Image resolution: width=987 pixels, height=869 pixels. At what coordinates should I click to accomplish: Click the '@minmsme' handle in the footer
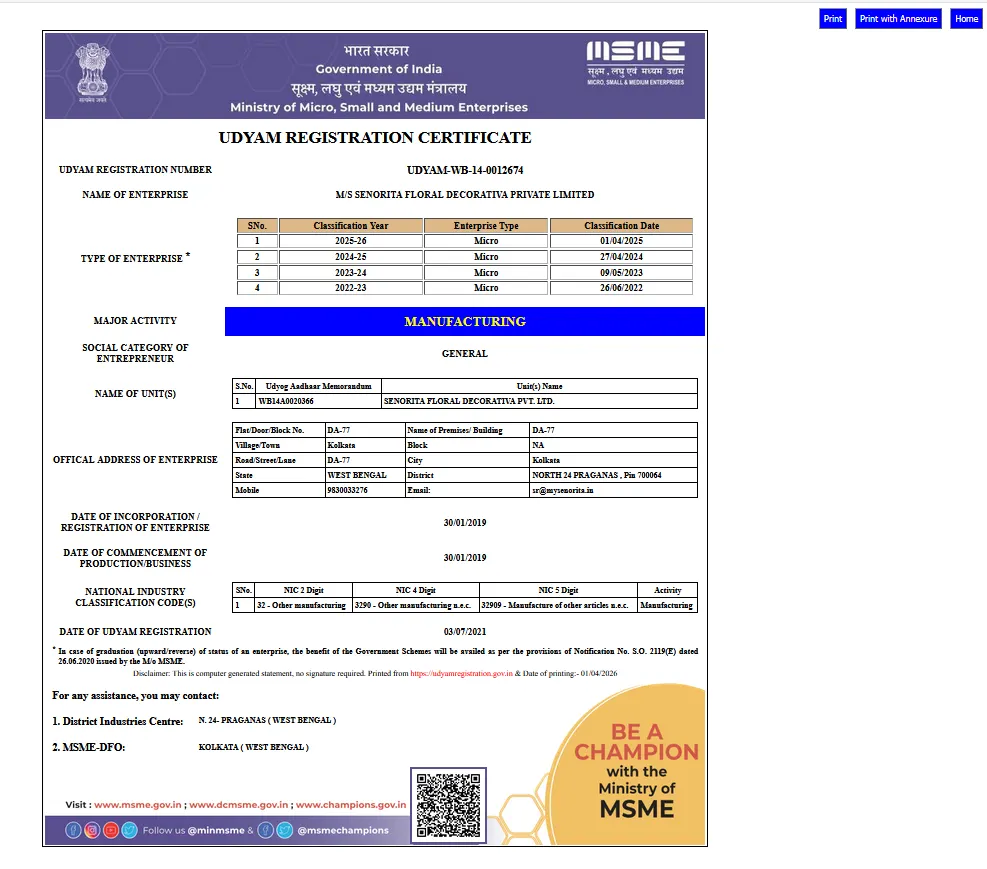click(x=216, y=831)
